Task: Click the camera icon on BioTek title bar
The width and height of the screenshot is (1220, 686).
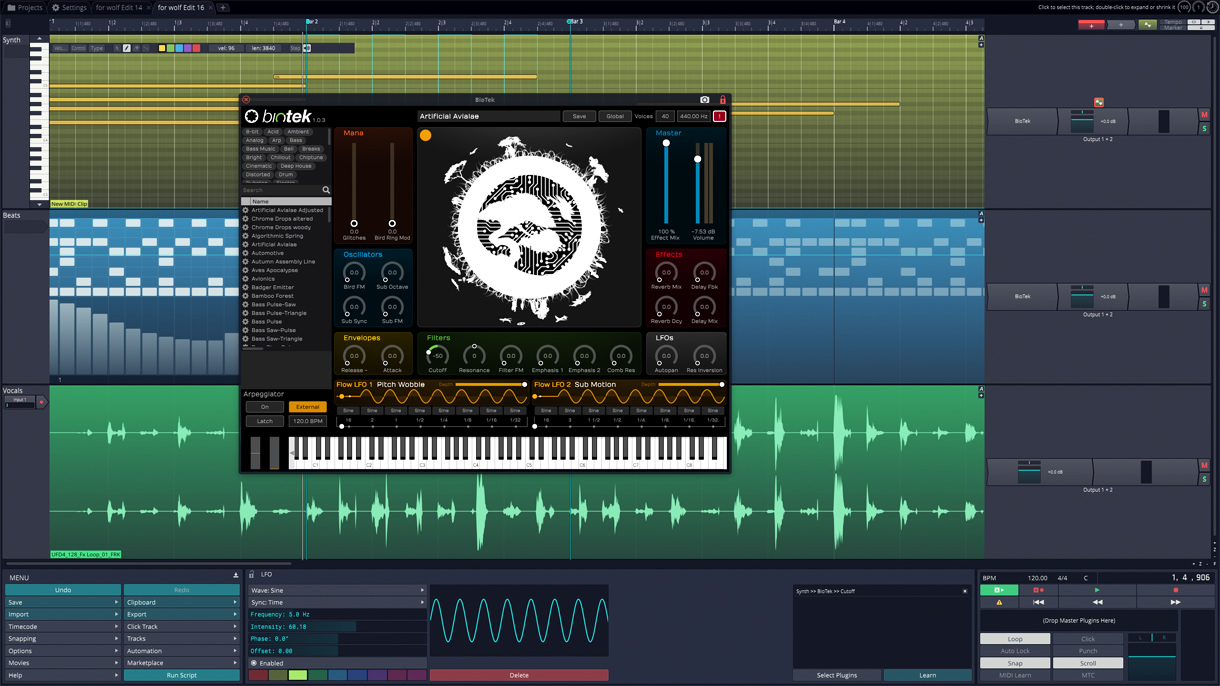Action: pyautogui.click(x=705, y=99)
